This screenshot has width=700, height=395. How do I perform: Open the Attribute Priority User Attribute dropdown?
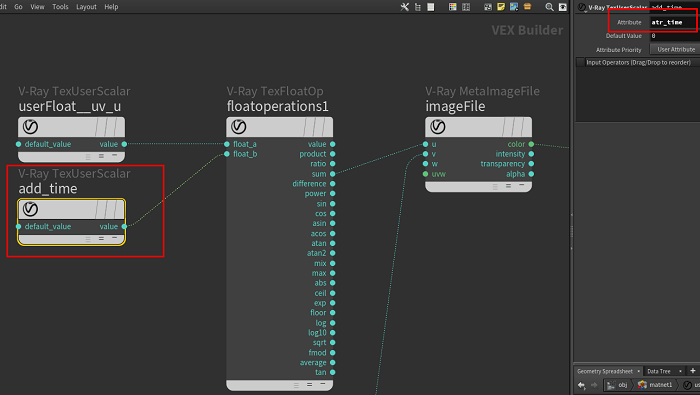[x=676, y=50]
